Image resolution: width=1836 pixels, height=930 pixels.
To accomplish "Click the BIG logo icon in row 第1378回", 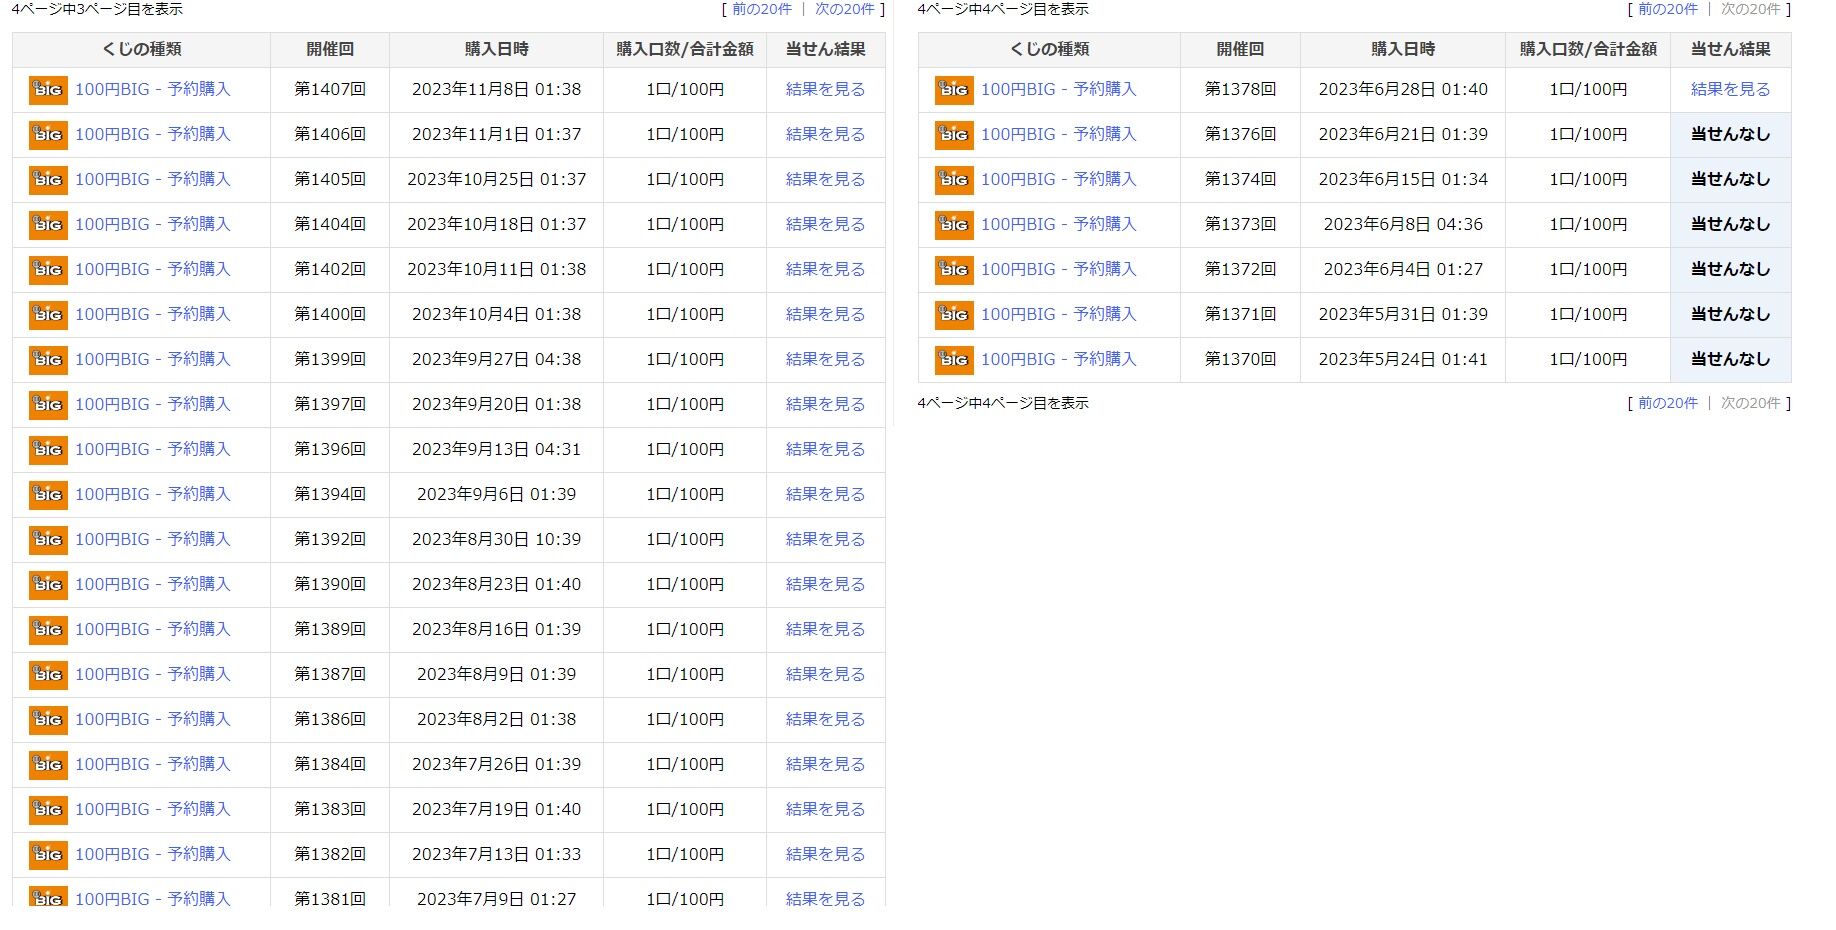I will coord(954,90).
